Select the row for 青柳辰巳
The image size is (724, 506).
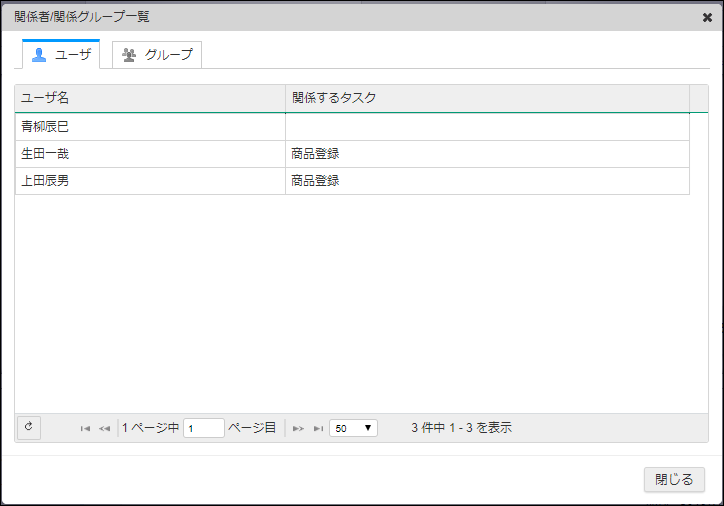click(150, 127)
